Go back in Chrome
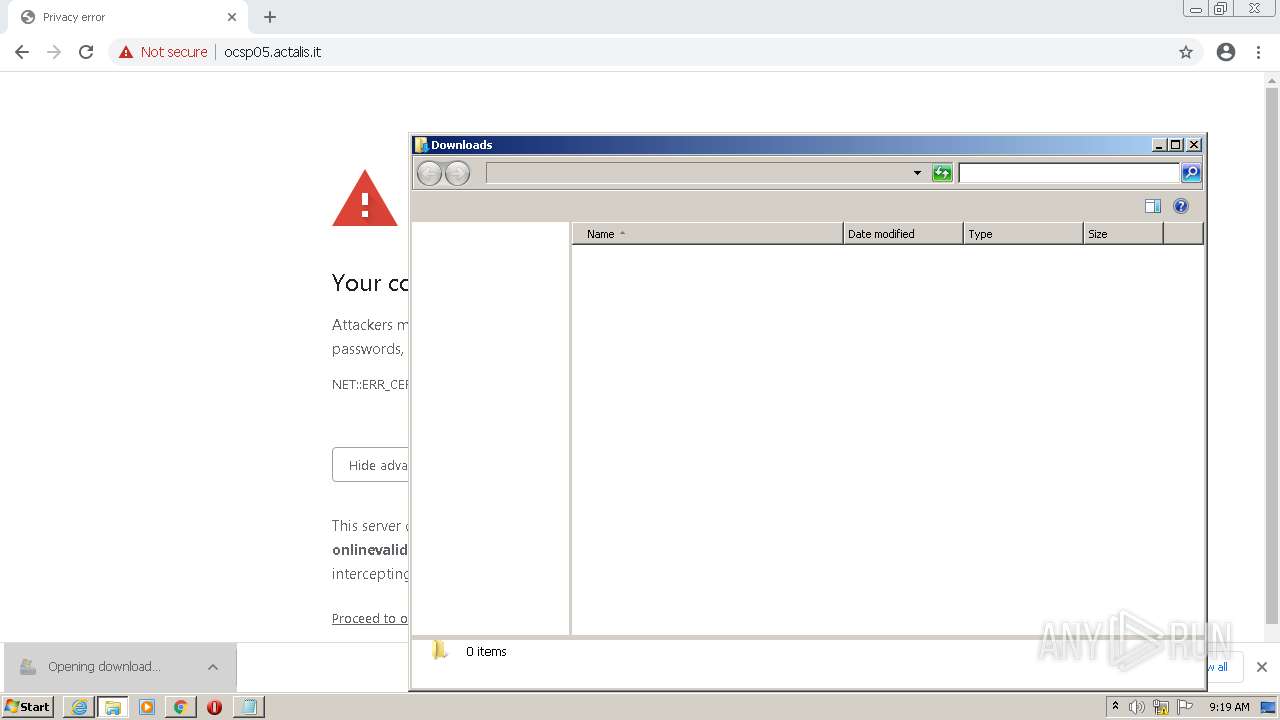The image size is (1280, 720). (x=22, y=52)
